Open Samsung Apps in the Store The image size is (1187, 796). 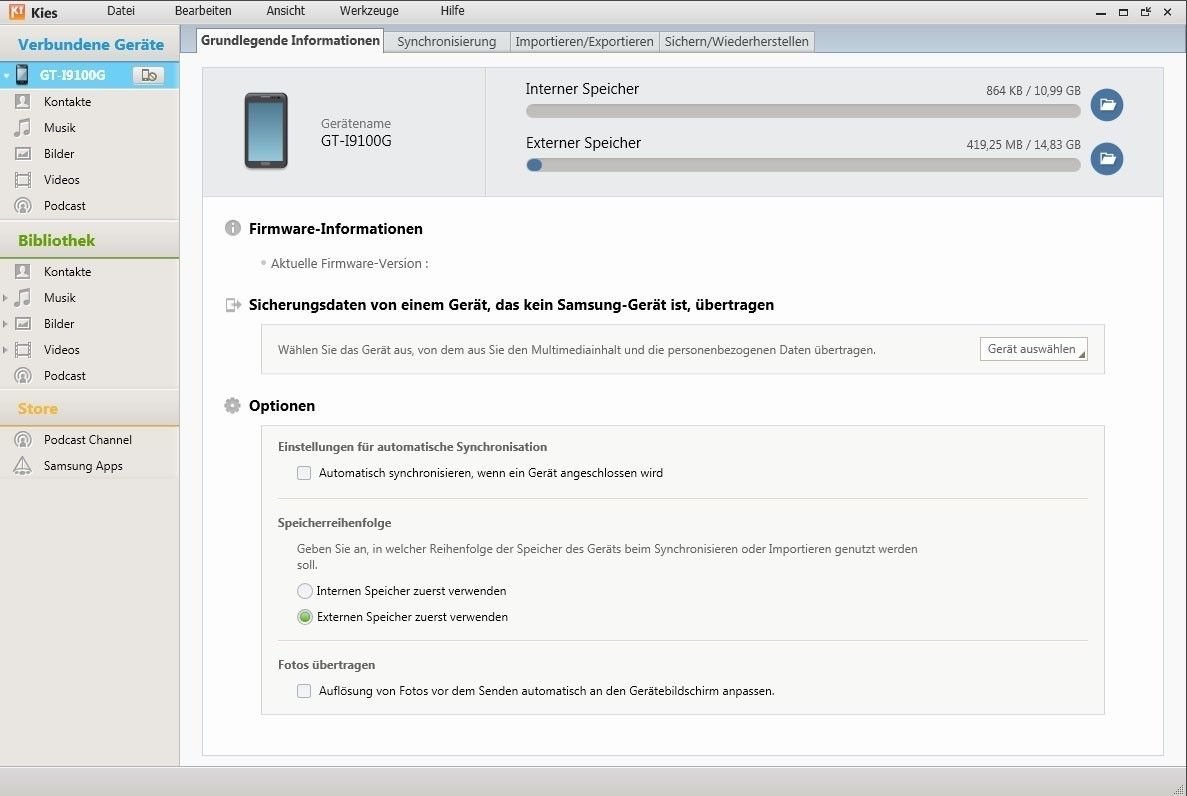(83, 466)
